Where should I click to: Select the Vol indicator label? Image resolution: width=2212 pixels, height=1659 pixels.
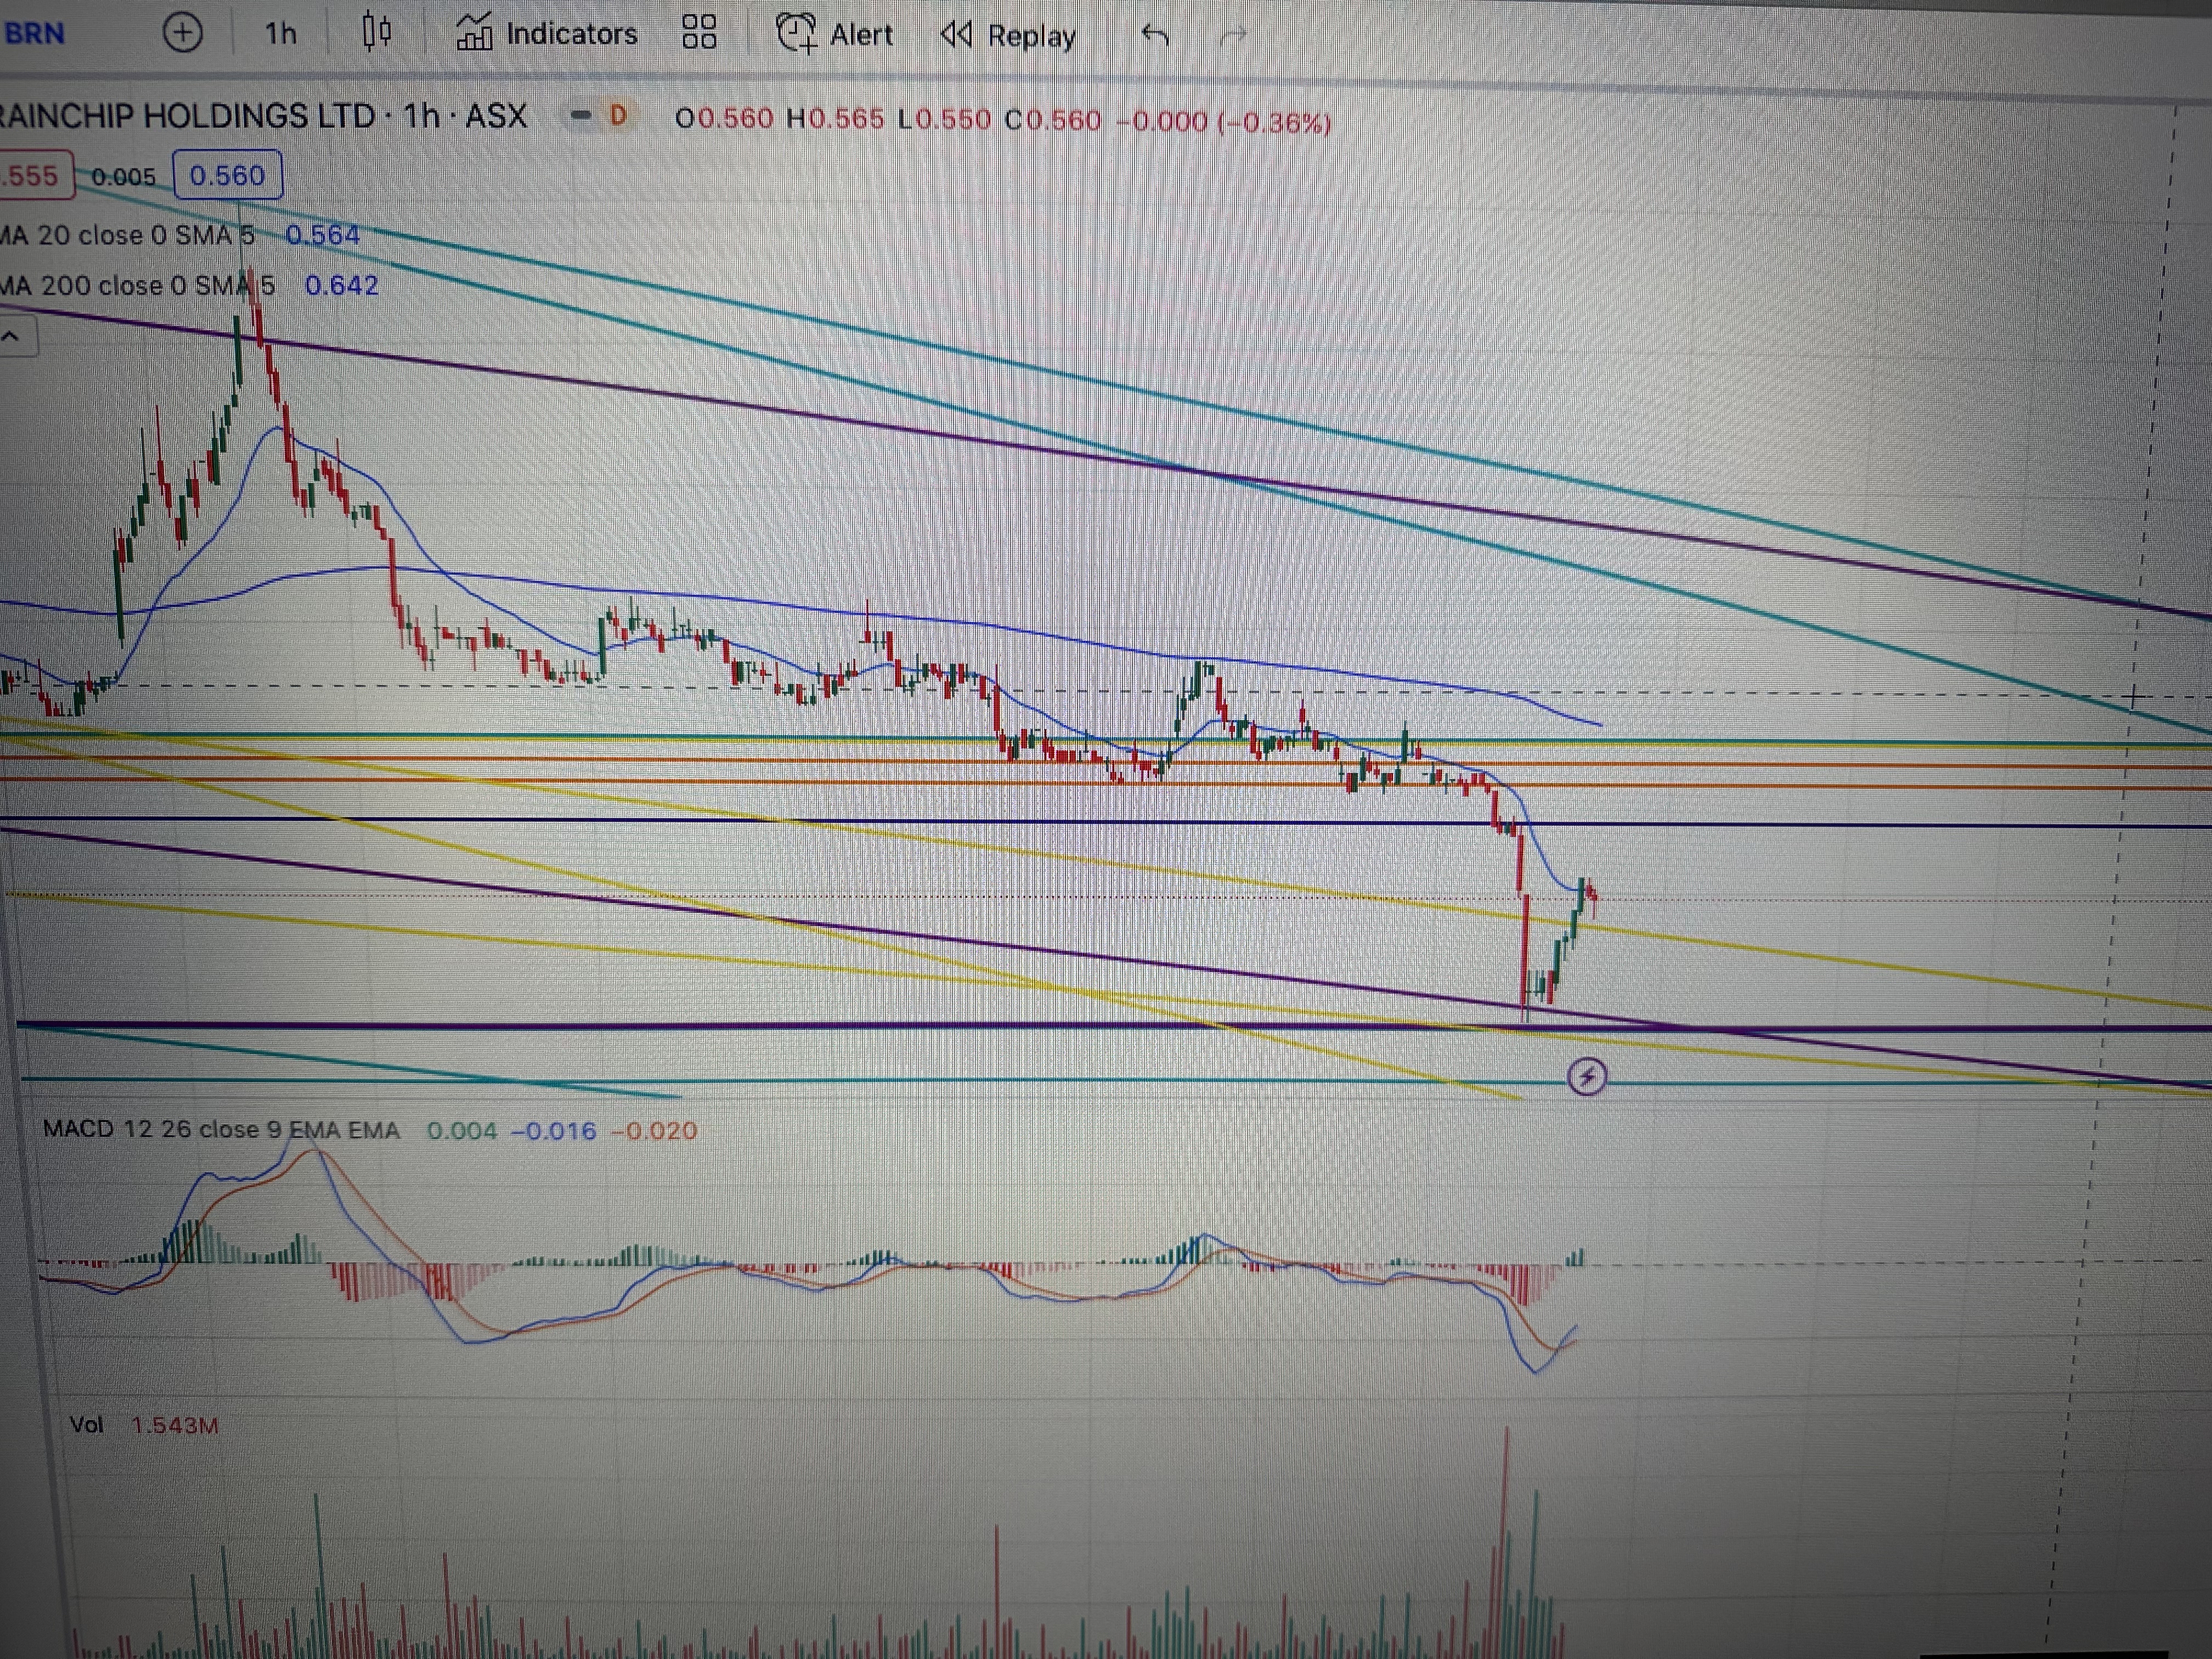(86, 1424)
